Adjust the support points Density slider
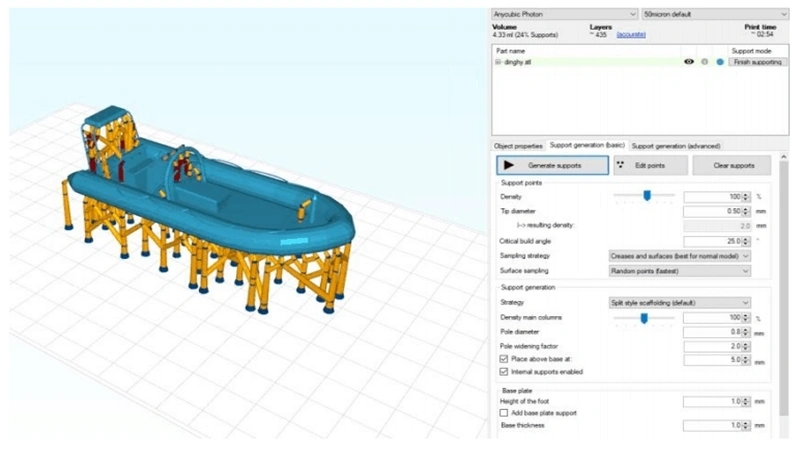800x450 pixels. click(647, 196)
